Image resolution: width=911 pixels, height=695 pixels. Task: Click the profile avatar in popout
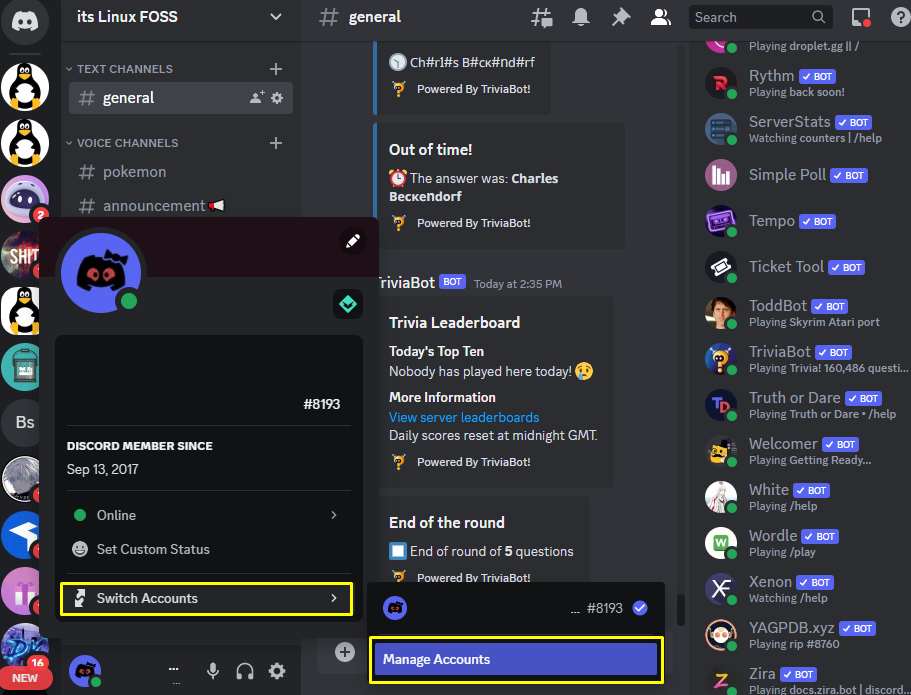click(101, 273)
